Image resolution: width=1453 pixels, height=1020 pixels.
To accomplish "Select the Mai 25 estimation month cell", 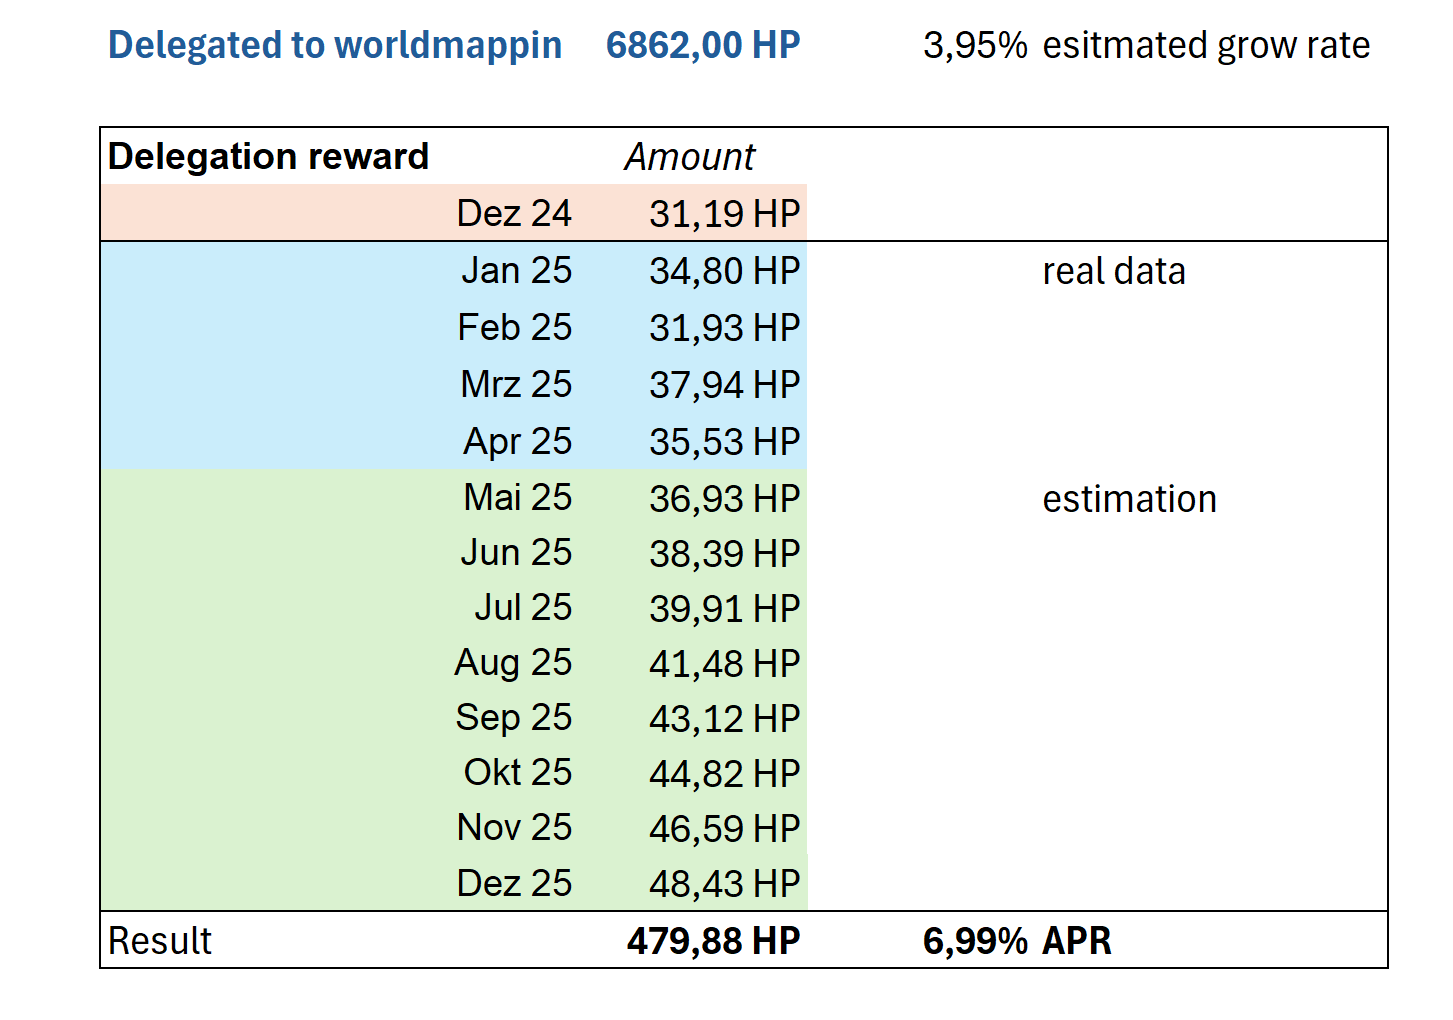I will [518, 497].
